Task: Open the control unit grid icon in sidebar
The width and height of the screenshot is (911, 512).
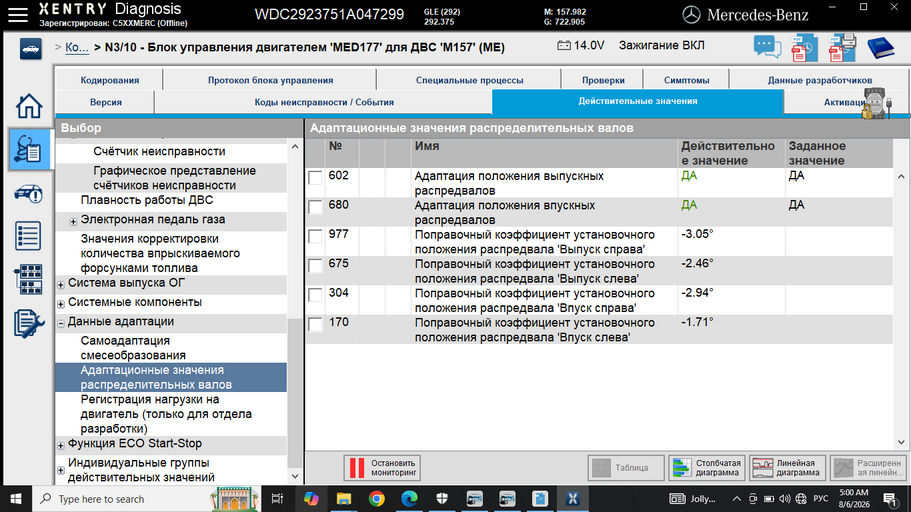Action: [x=28, y=280]
